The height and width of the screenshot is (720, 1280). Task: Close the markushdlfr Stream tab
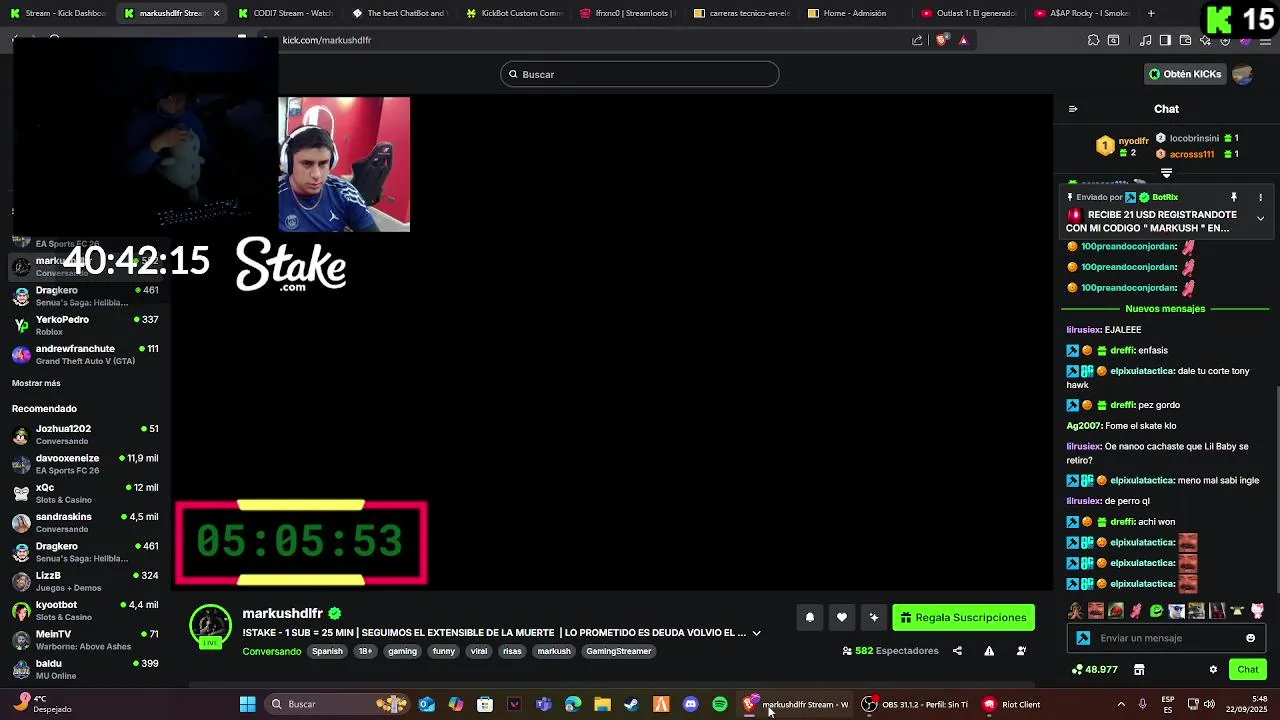pos(216,13)
